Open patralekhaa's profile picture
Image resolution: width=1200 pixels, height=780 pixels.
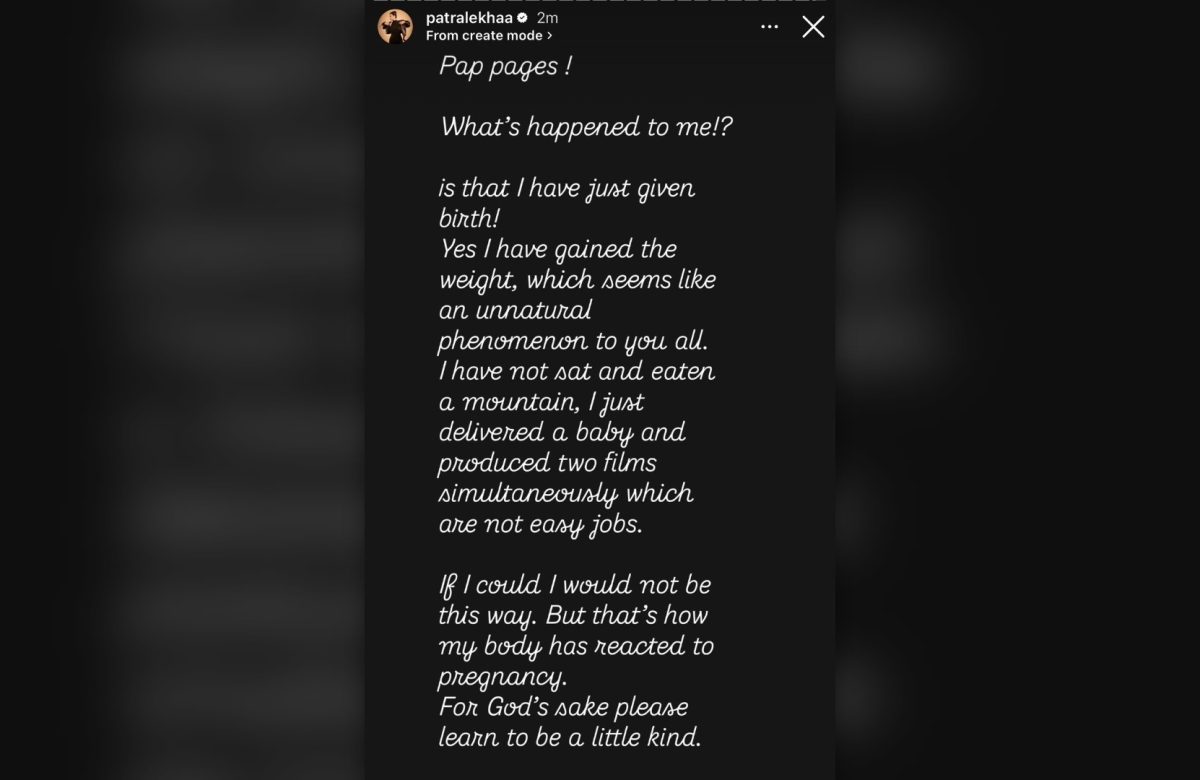pos(395,26)
